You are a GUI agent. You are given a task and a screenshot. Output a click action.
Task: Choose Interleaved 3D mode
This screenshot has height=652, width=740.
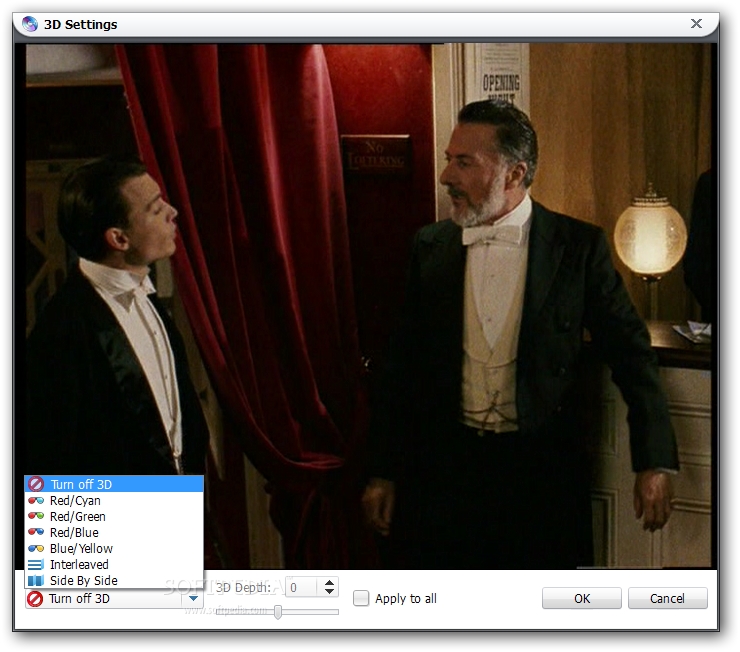pos(114,564)
